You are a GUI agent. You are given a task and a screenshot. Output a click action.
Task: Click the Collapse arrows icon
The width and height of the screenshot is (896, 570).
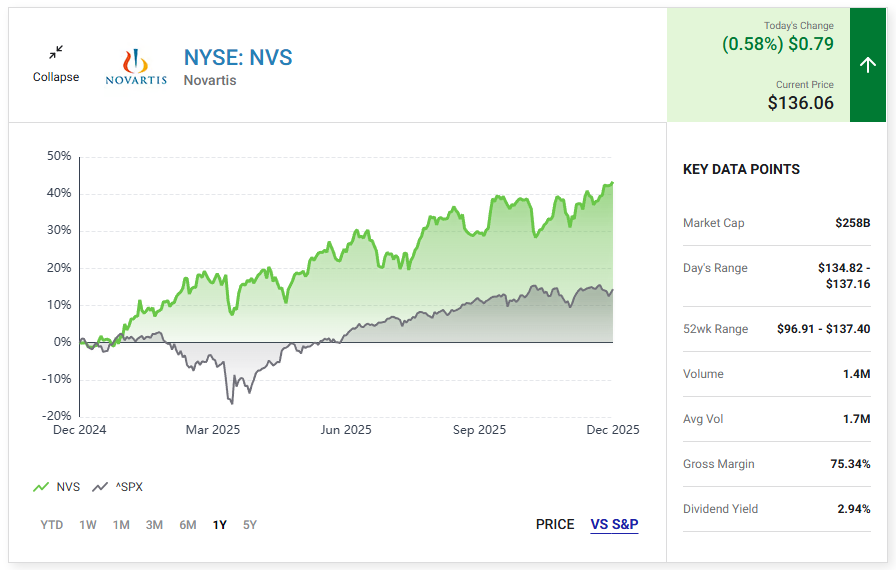click(x=56, y=53)
